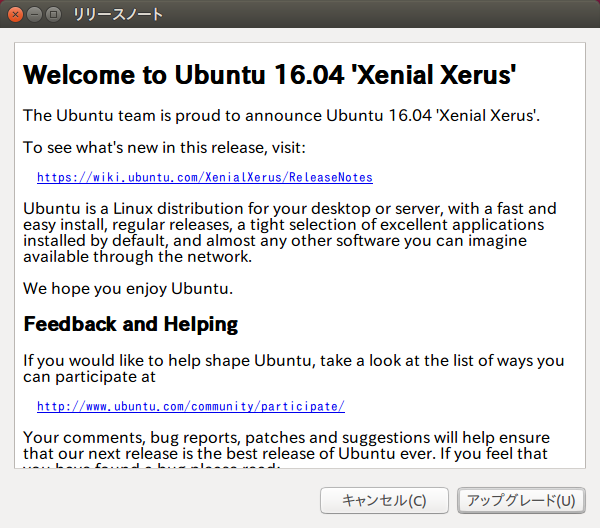Screen dimensions: 600x528
Task: Click the 'Ubuntu is a Linux distribution' paragraph
Action: click(x=290, y=233)
